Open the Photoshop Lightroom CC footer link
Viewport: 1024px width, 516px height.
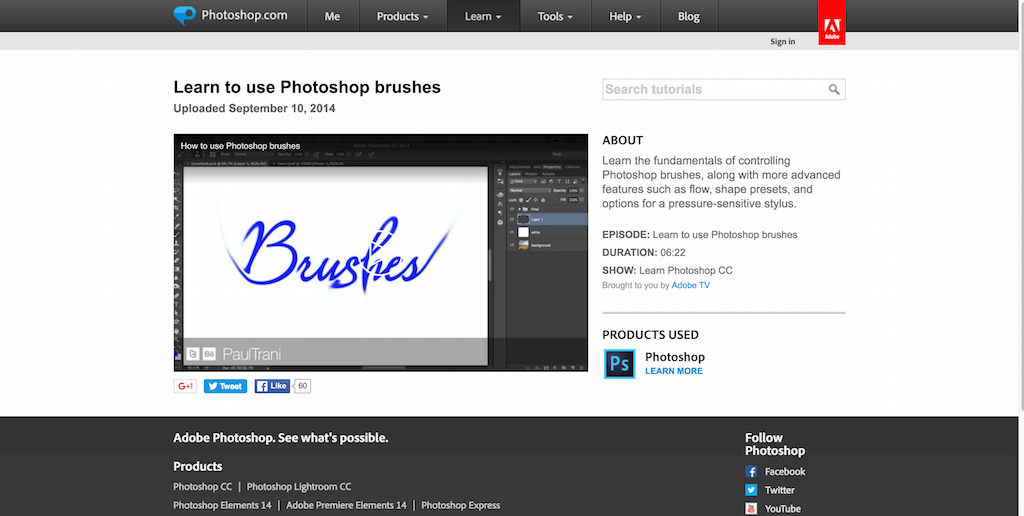point(299,487)
